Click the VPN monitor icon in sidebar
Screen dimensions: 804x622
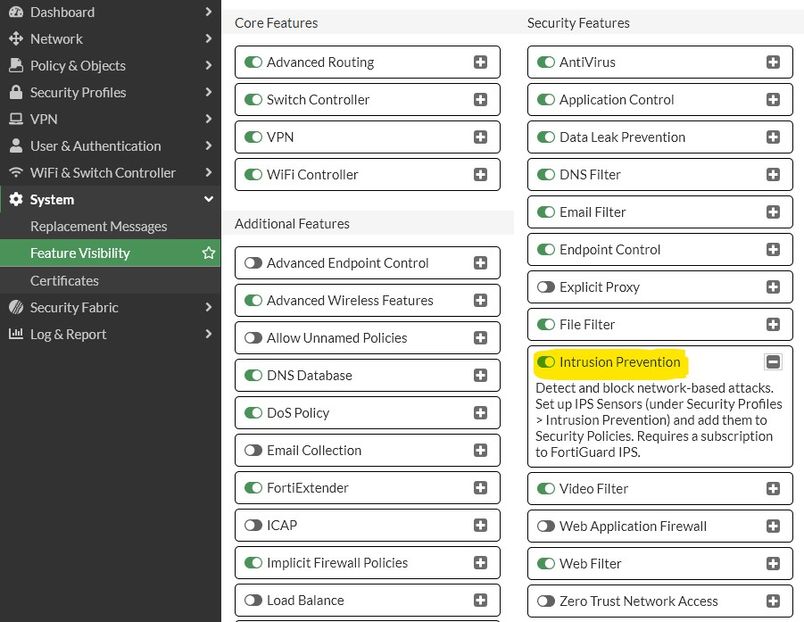(15, 119)
